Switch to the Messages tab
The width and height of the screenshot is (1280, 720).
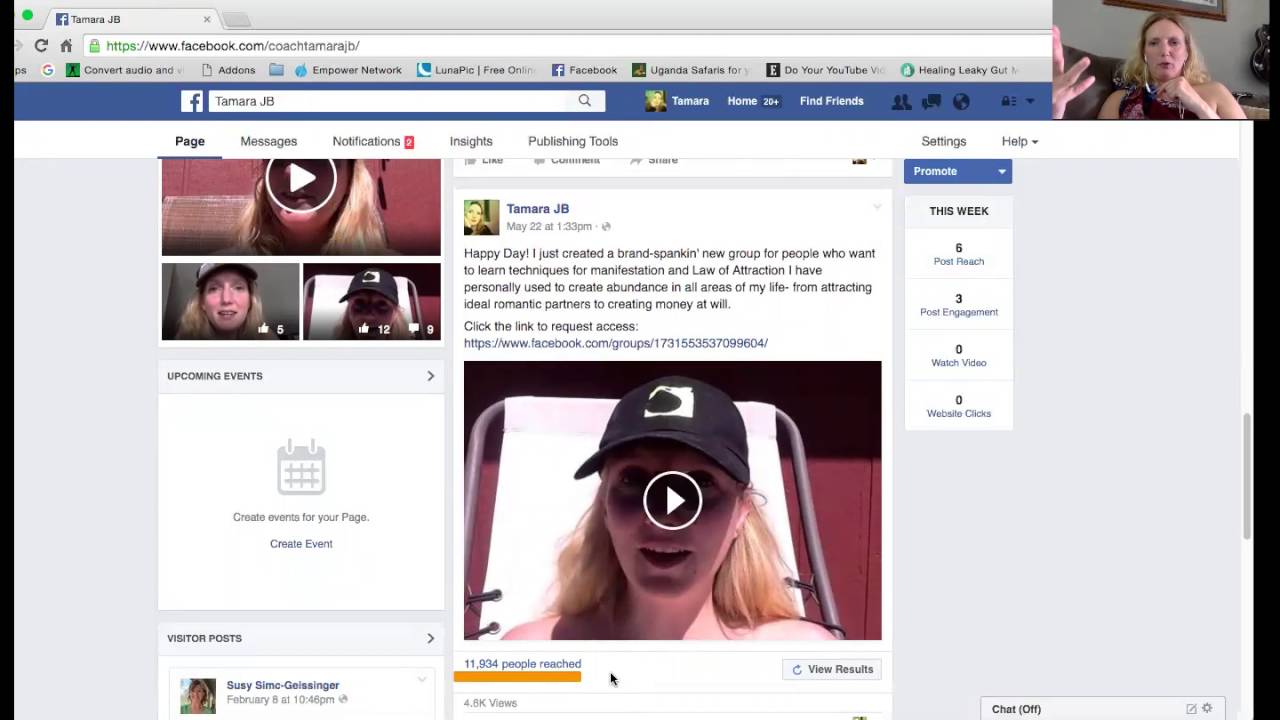pos(268,141)
